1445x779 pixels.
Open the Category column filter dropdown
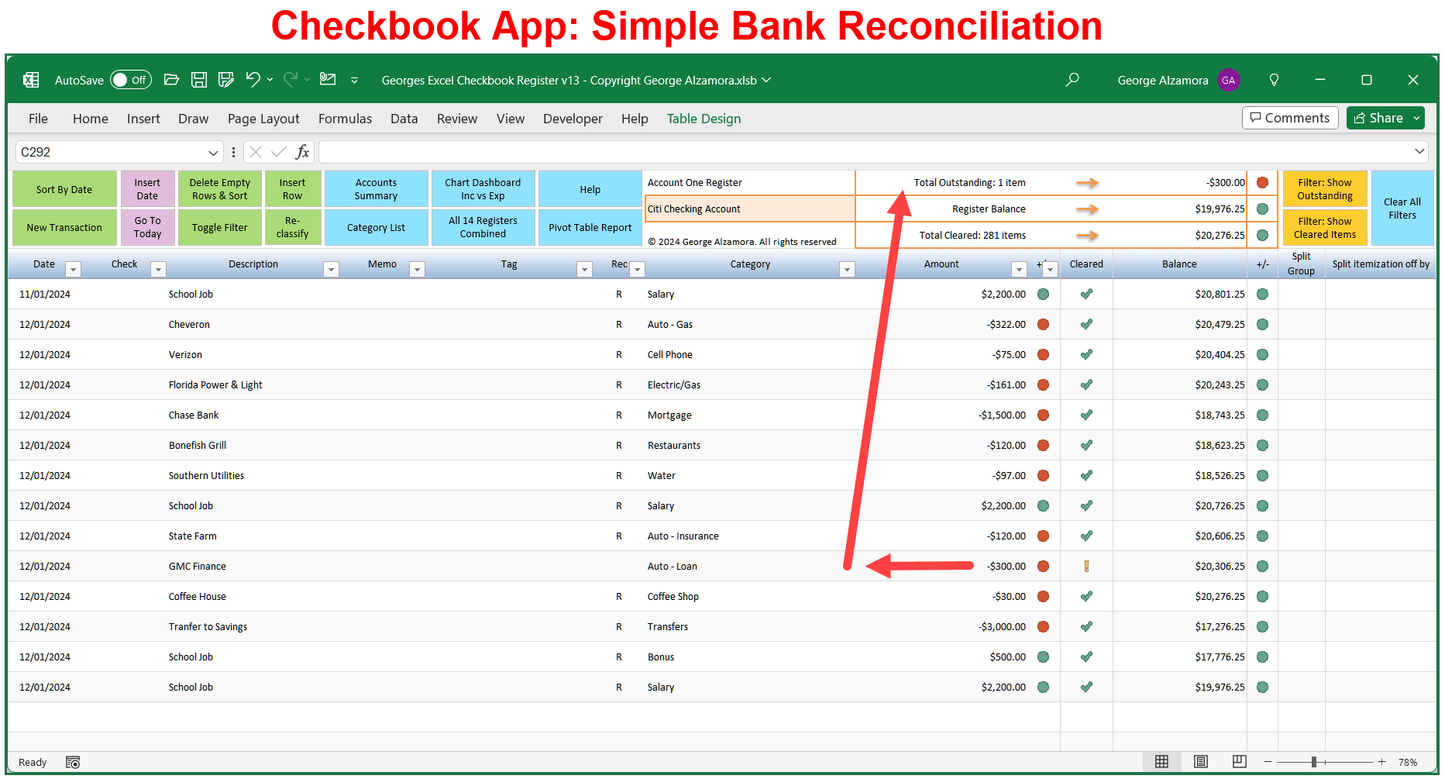pos(847,269)
